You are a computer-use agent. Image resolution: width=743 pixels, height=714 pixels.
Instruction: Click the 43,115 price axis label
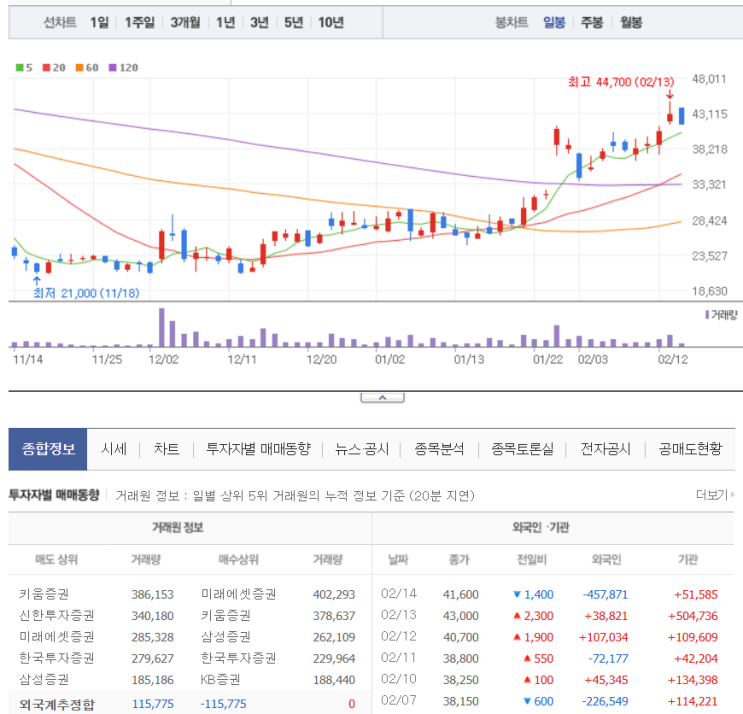(x=709, y=114)
